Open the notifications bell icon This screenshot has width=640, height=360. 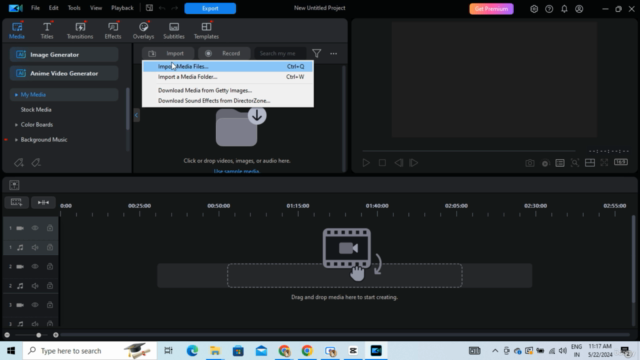click(x=564, y=9)
